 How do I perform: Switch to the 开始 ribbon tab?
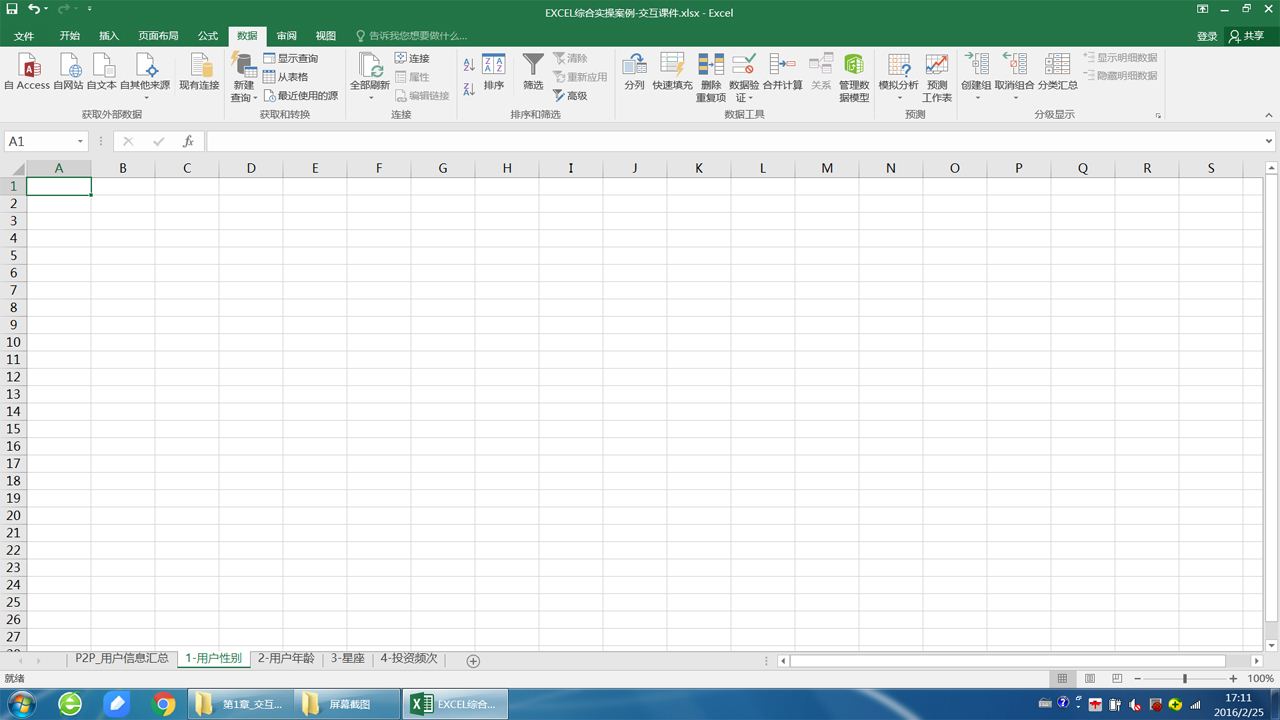[x=69, y=36]
